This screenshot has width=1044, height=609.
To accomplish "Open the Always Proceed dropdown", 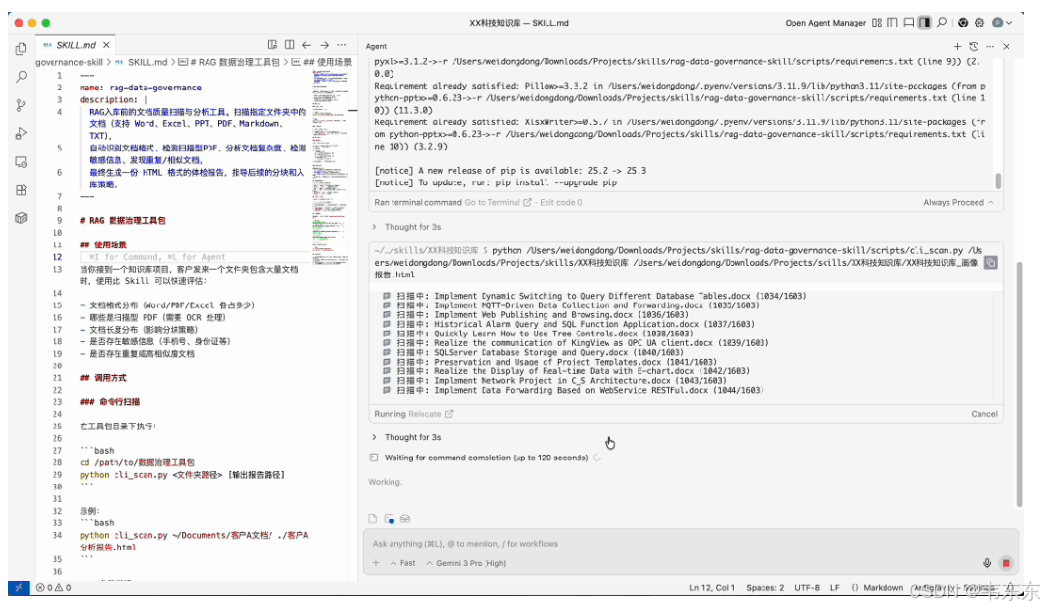I will pos(958,202).
